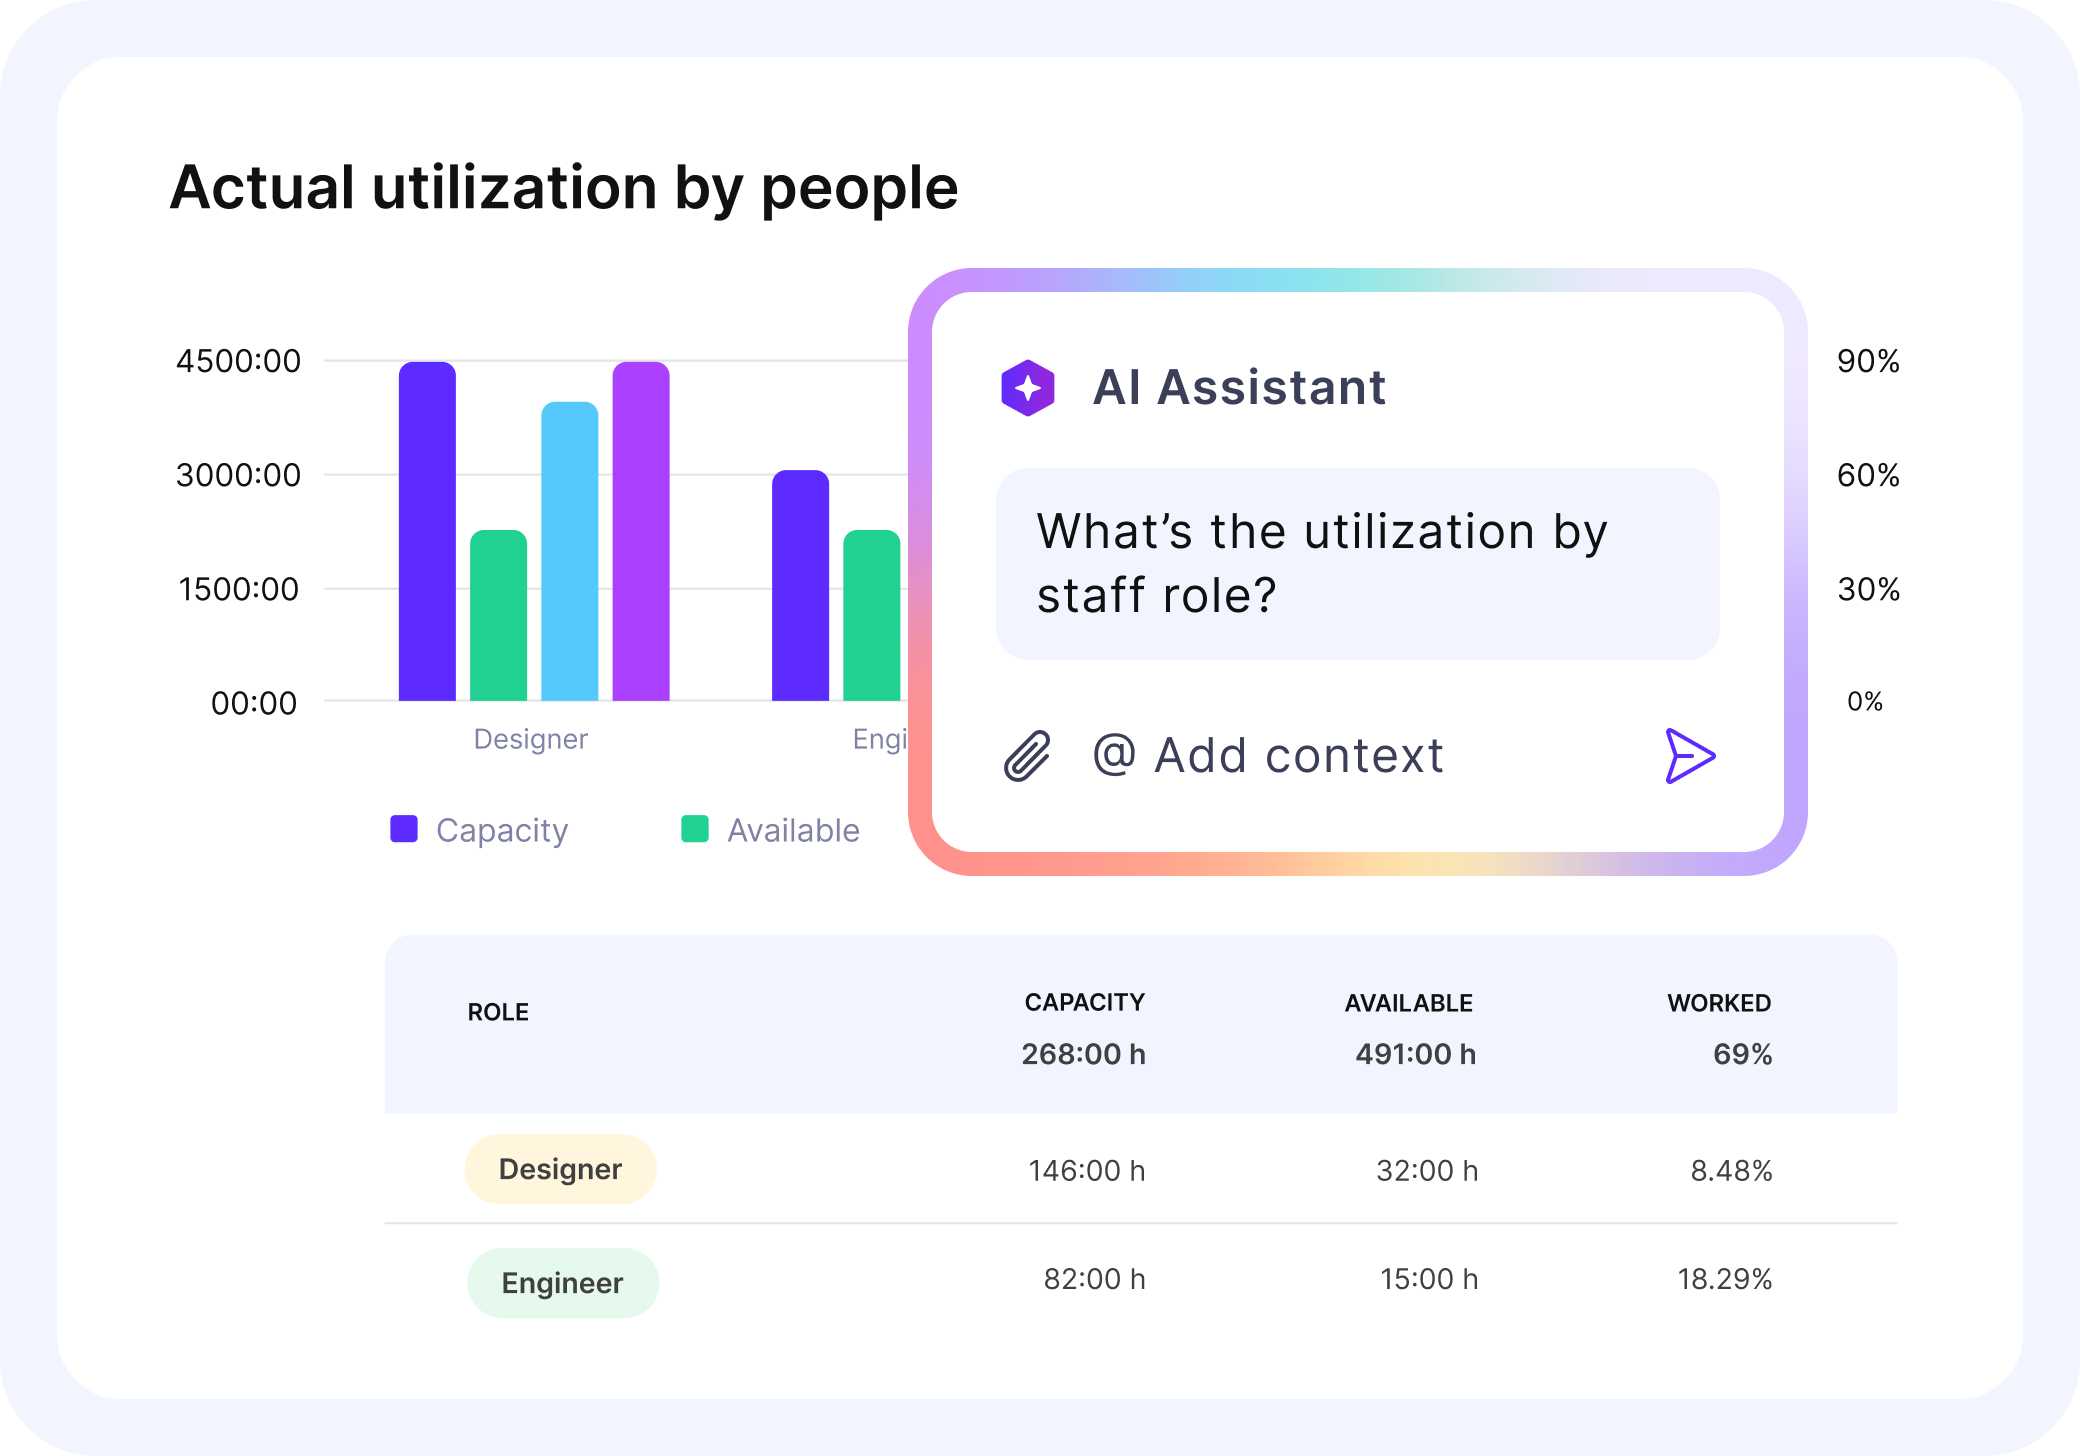Screen dimensions: 2080x1456
Task: Click the Designer axis label under chart
Action: tap(530, 739)
